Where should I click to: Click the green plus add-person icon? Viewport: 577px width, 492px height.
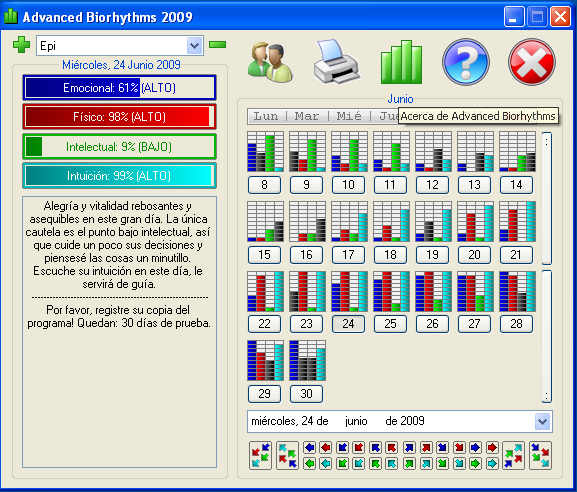(x=21, y=45)
